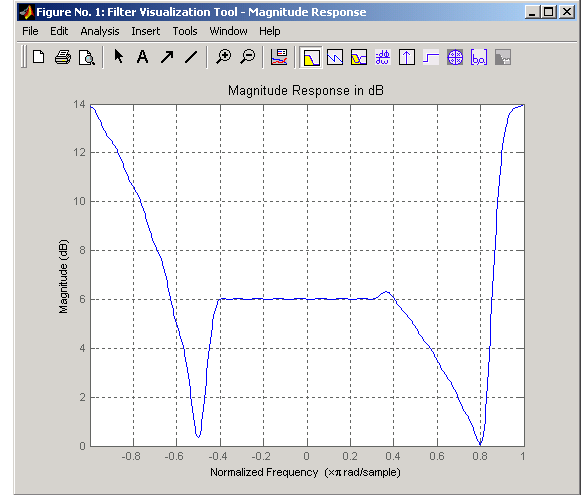Switch to Phase Response view
The width and height of the screenshot is (581, 495).
(x=335, y=57)
